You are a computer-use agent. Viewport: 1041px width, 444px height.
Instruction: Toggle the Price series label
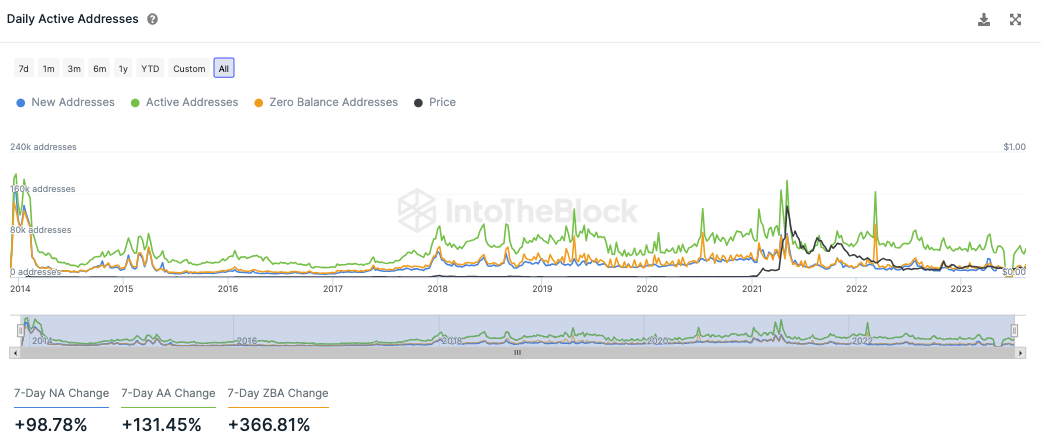442,103
